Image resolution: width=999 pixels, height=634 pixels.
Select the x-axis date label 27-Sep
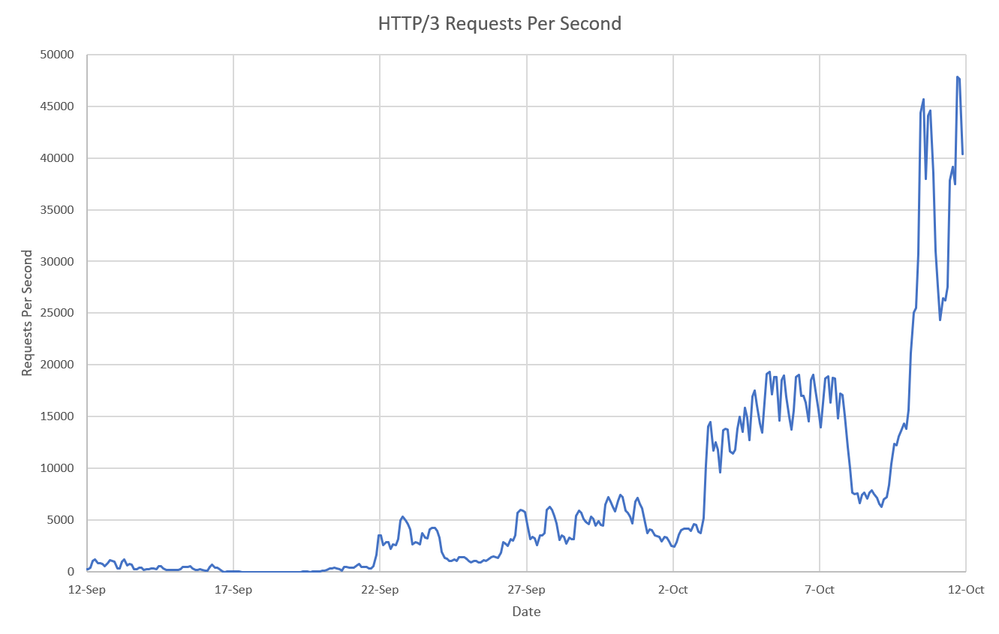tap(526, 590)
